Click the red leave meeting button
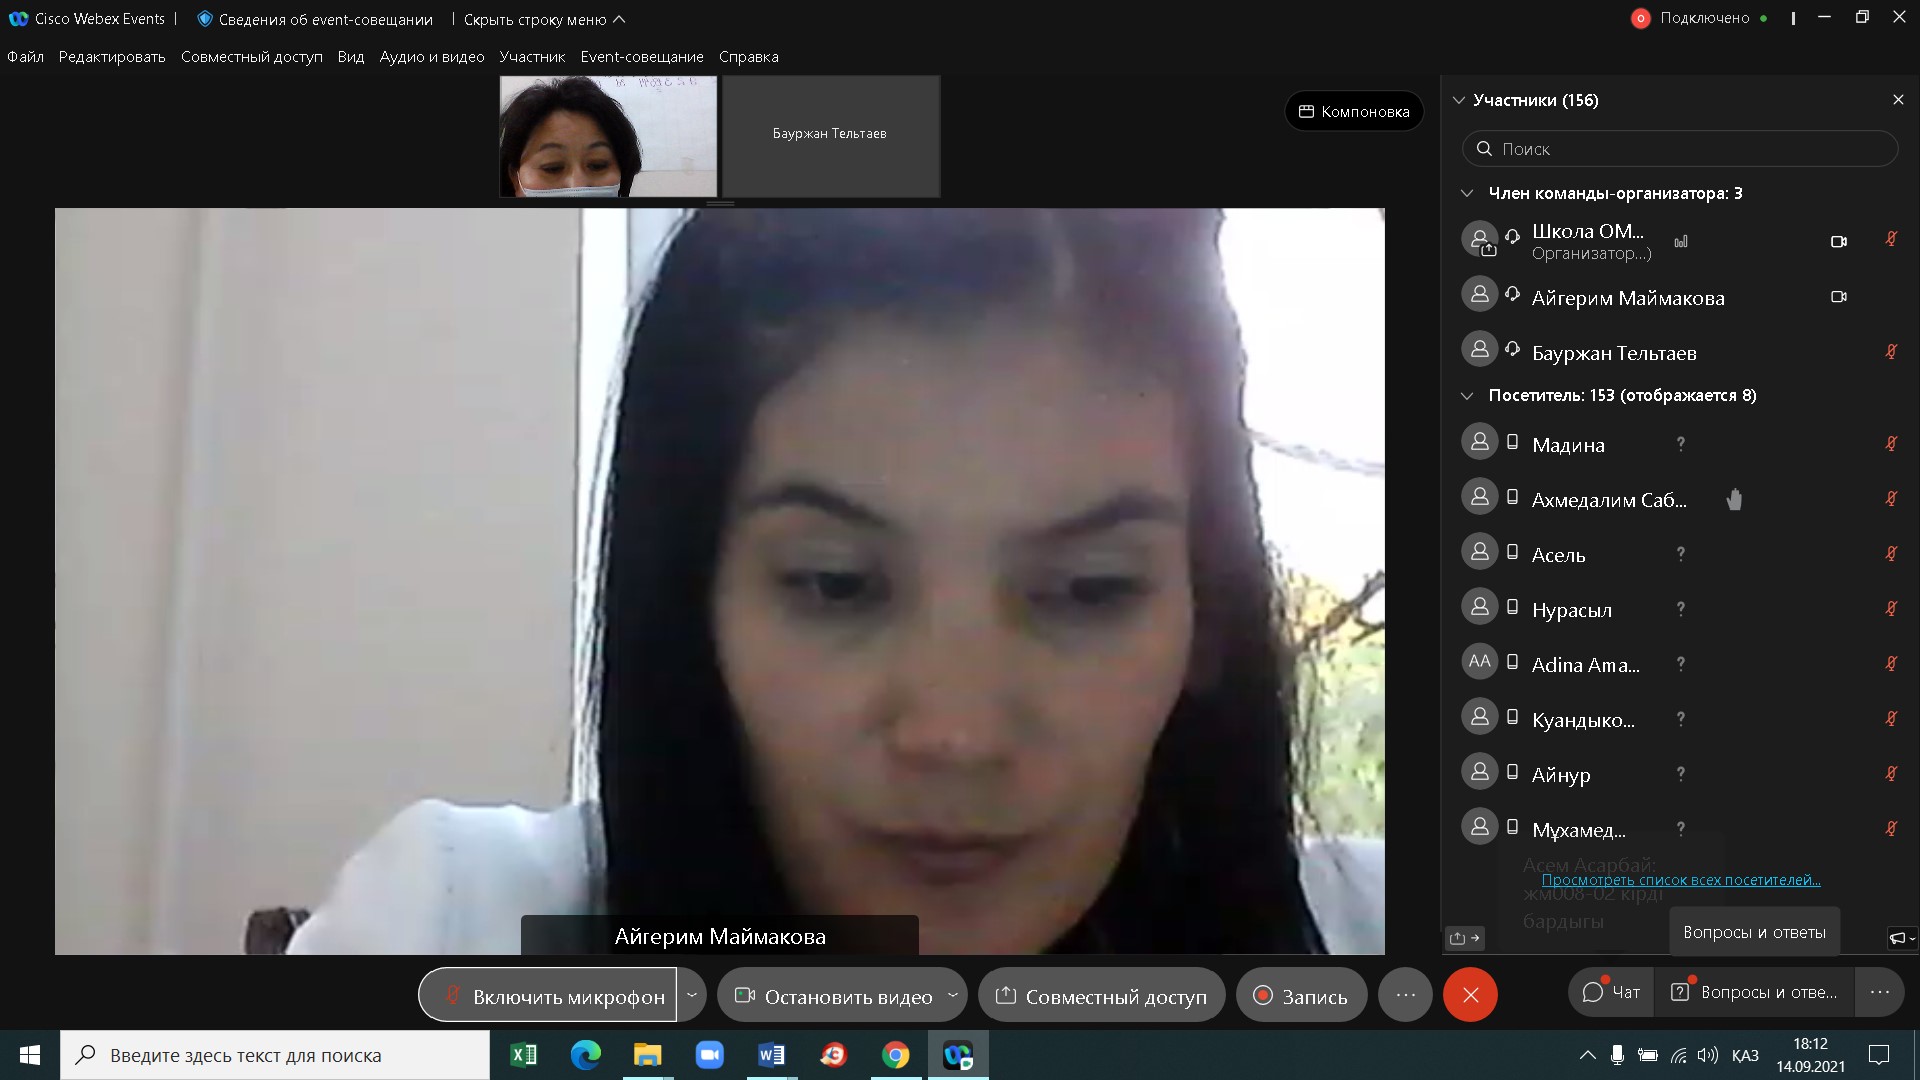The image size is (1920, 1080). click(x=1470, y=995)
